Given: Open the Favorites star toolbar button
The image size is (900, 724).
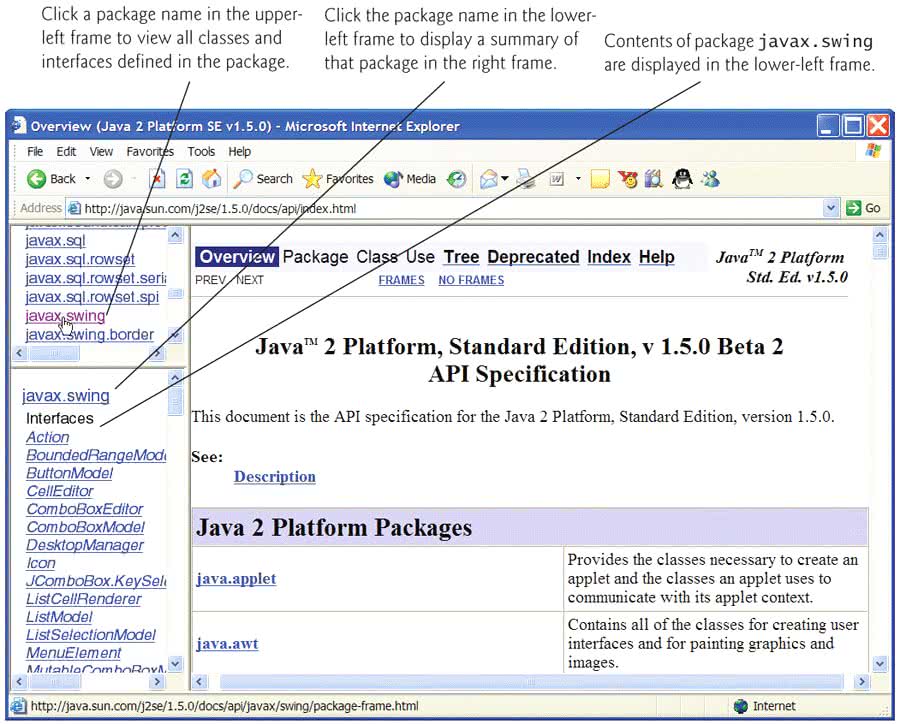Looking at the screenshot, I should click(x=338, y=179).
